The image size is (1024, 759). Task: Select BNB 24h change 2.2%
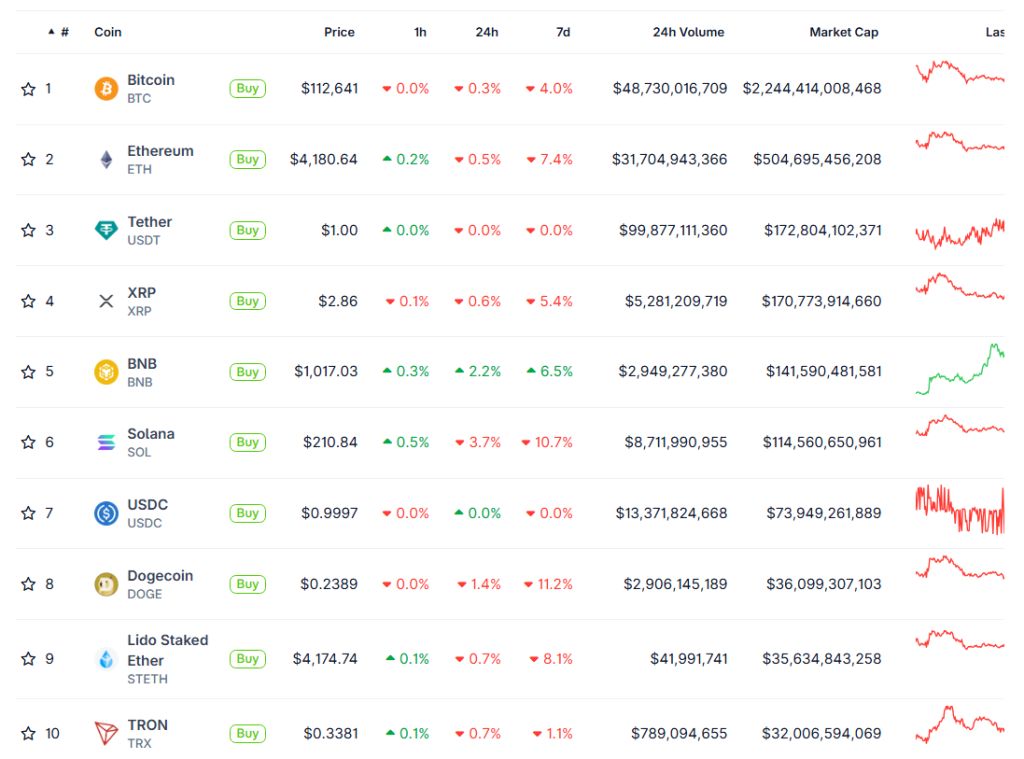click(478, 372)
